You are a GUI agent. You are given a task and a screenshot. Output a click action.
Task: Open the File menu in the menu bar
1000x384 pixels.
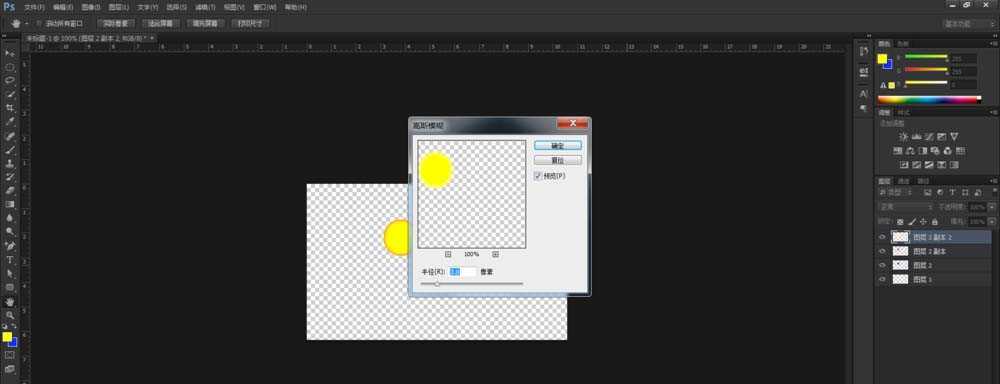click(34, 8)
